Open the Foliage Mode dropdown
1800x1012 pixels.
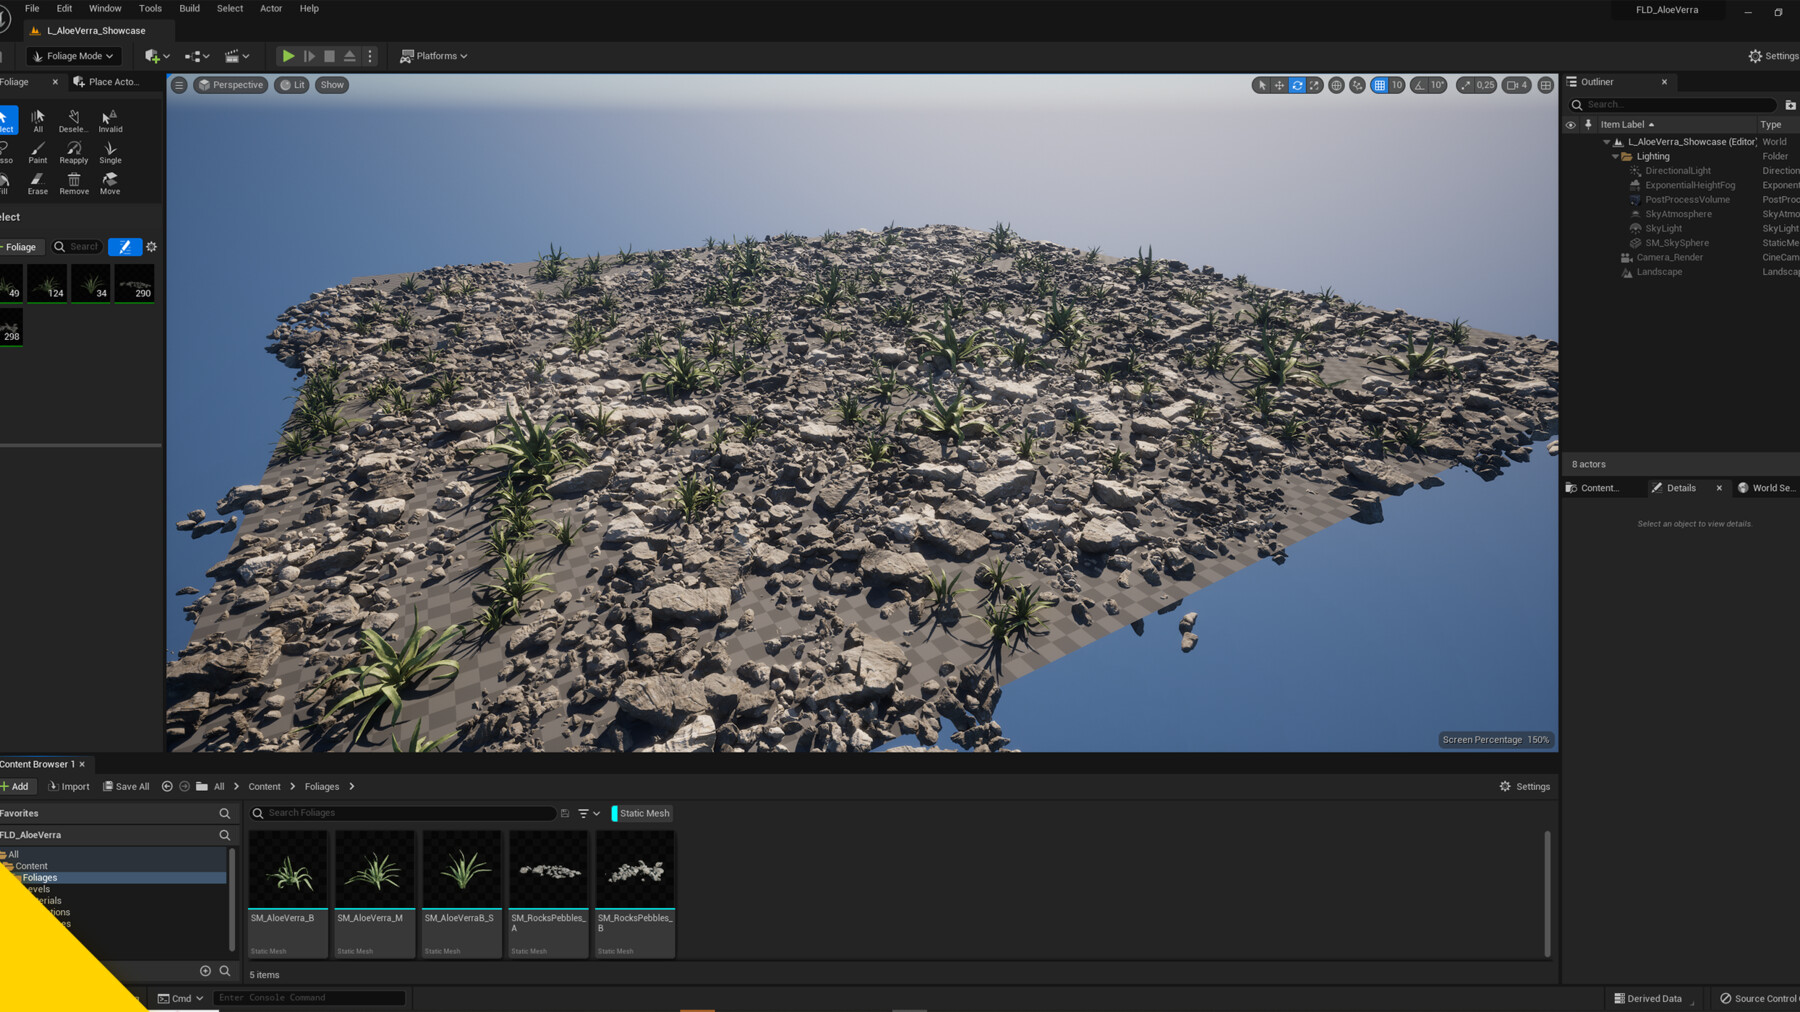(73, 55)
